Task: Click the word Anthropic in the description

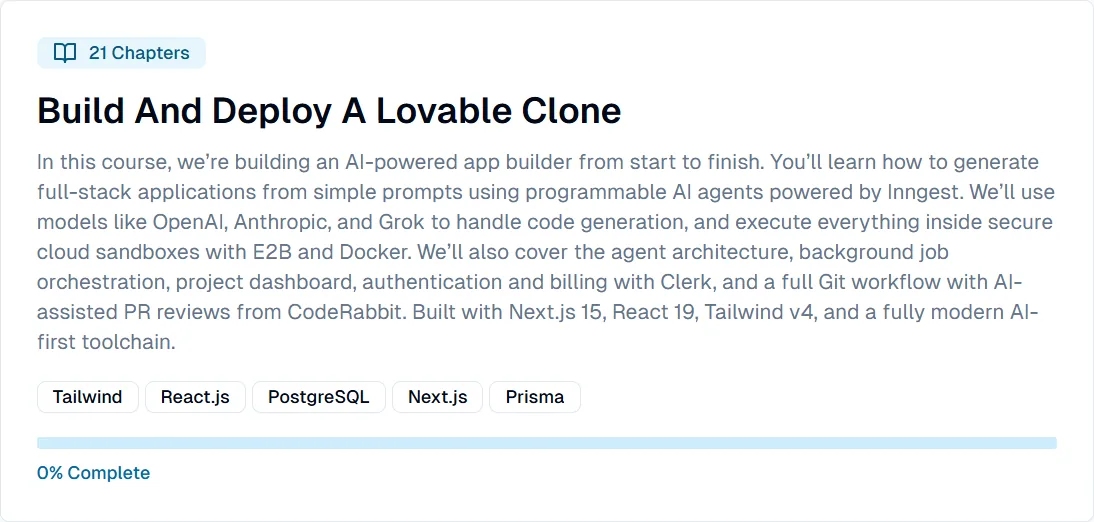Action: point(277,223)
